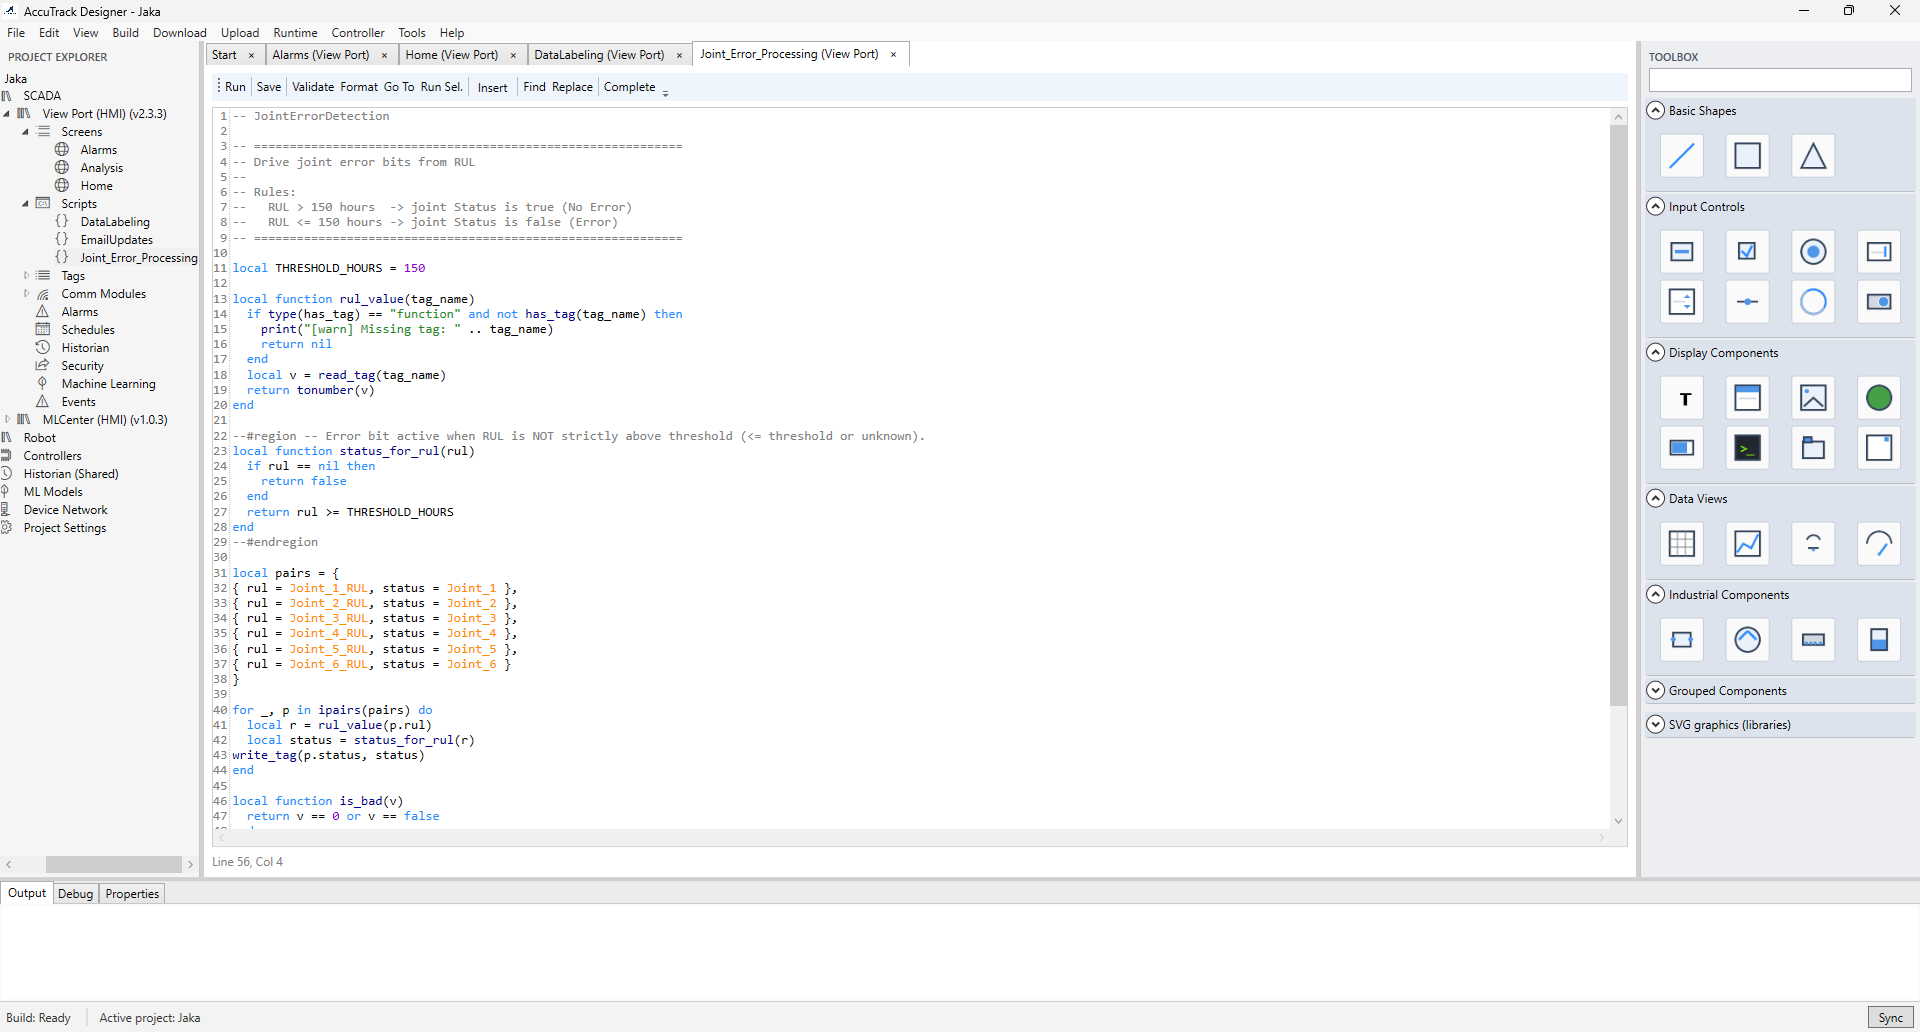Collapse the Basic Shapes toolbox section

(x=1656, y=111)
